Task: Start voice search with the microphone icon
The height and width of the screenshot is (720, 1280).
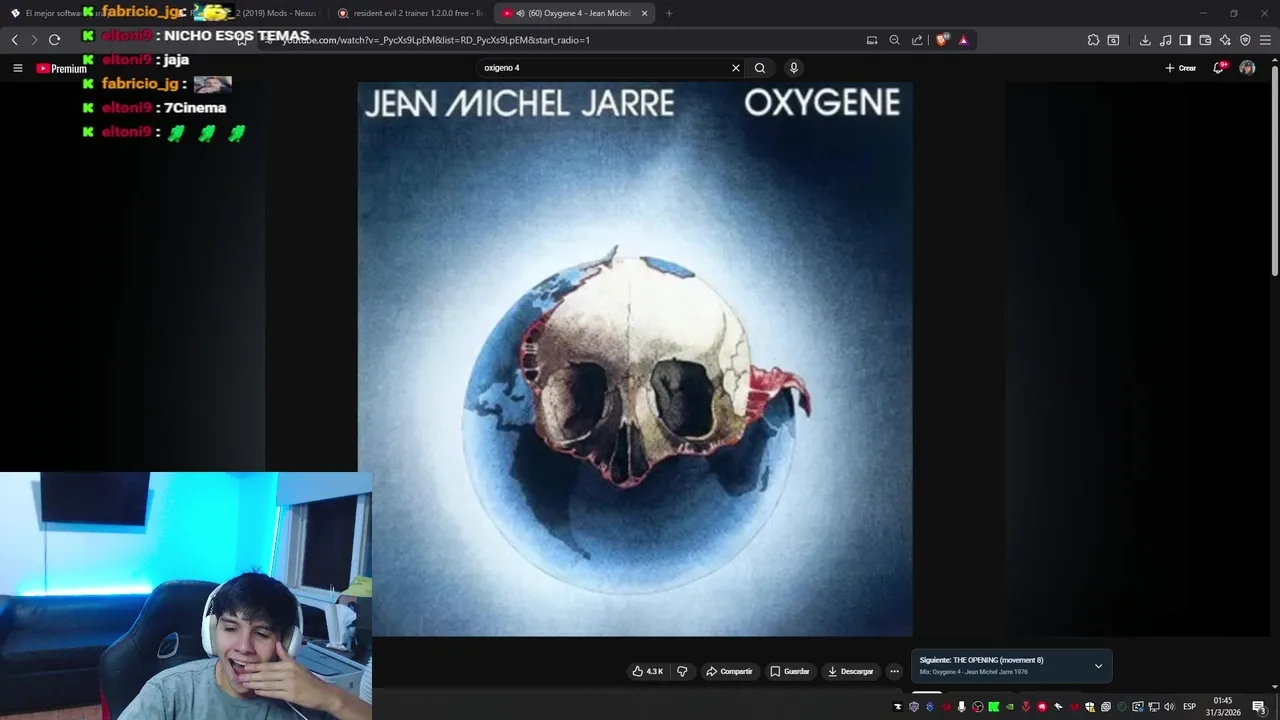Action: click(x=794, y=68)
